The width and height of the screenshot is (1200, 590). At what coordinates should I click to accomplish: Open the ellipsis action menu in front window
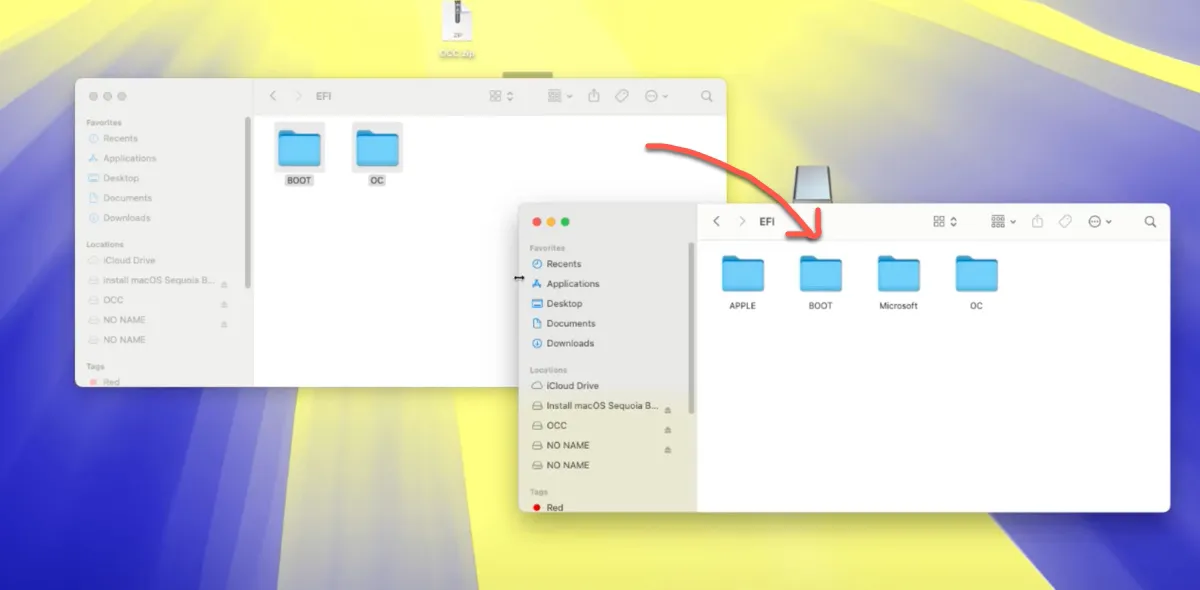click(x=1100, y=222)
